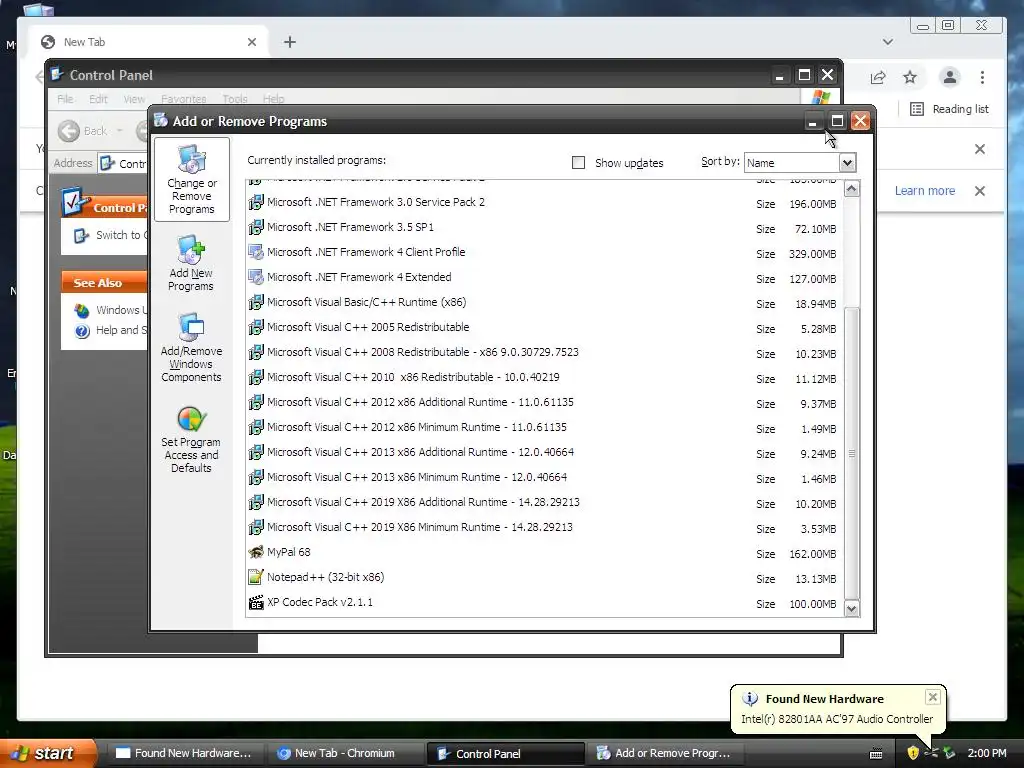
Task: Click the Notepad++ (32-bit x86) program icon
Action: [x=256, y=577]
